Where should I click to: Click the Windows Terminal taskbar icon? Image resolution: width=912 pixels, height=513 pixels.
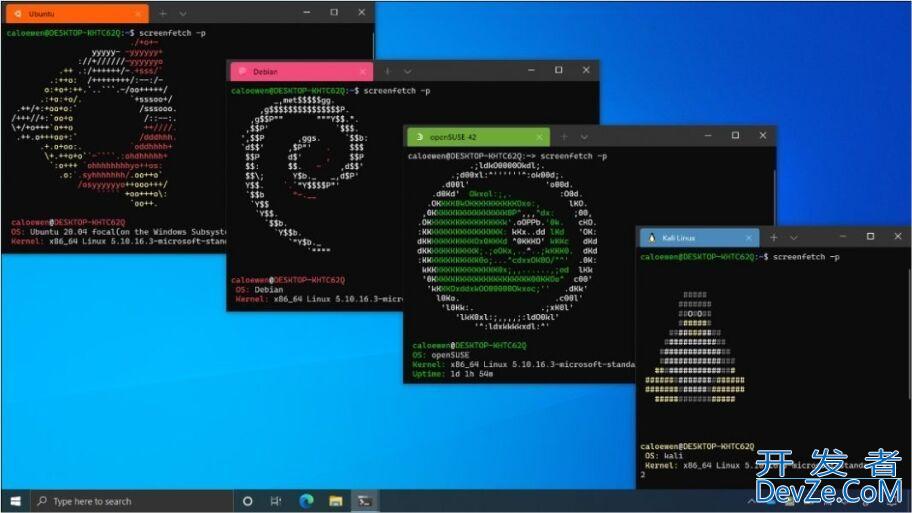point(366,501)
